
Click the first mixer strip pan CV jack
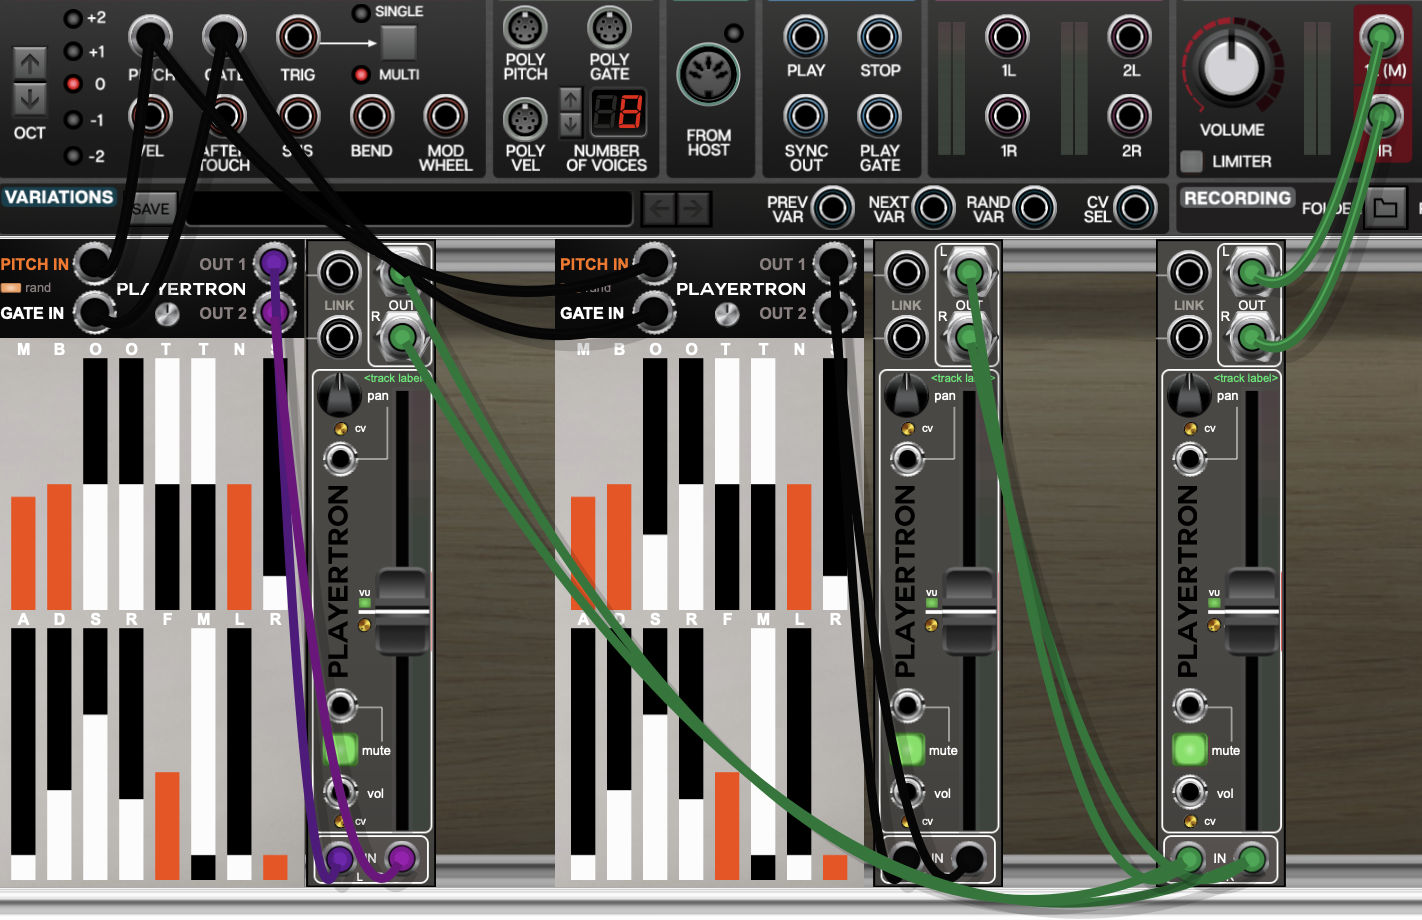(340, 459)
